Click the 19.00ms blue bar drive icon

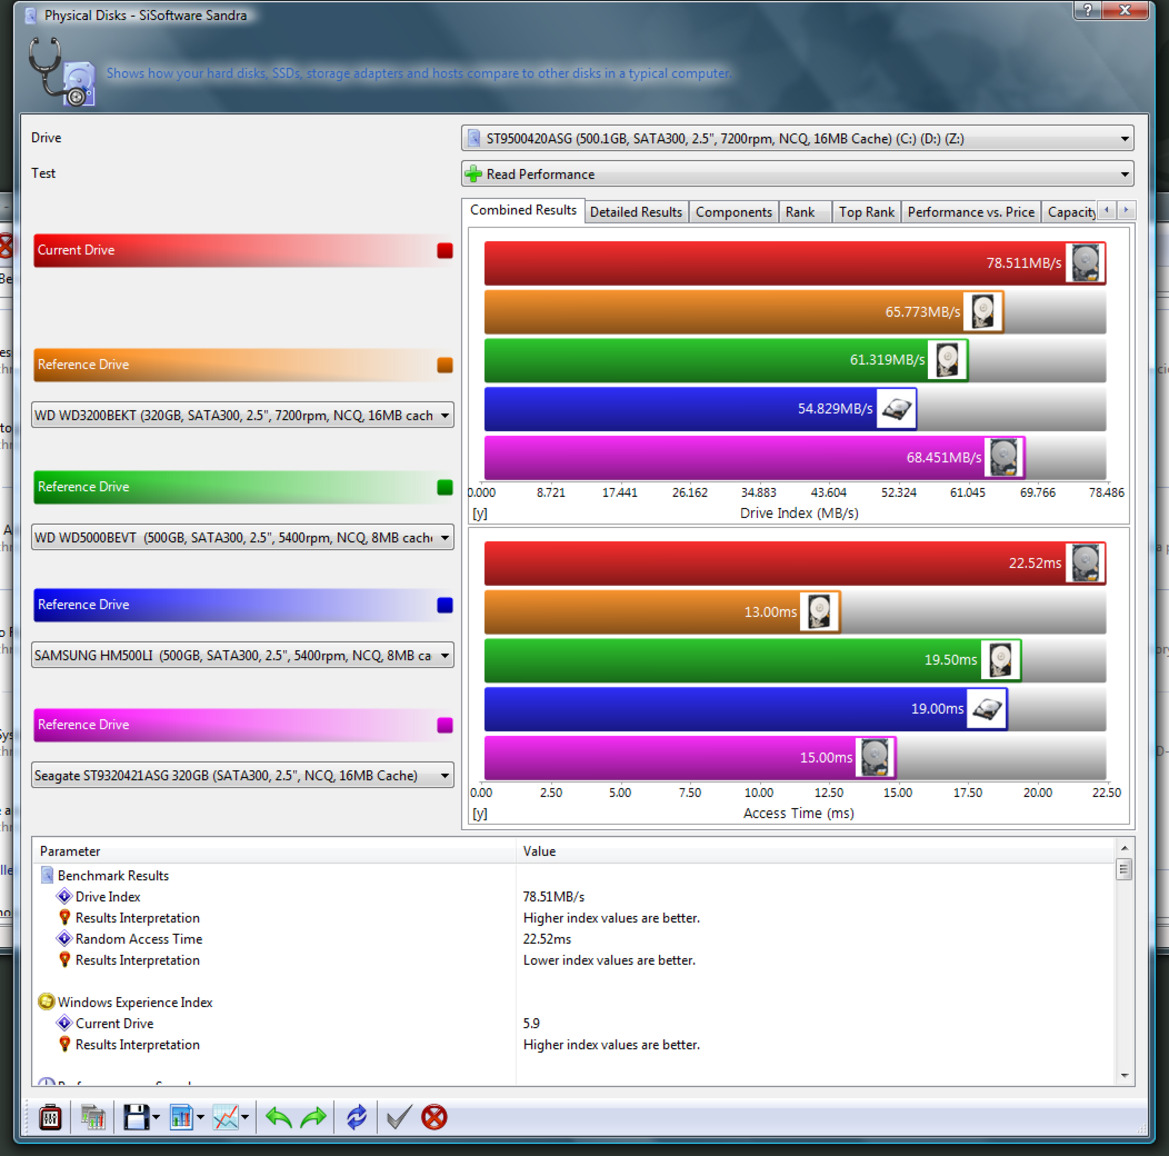[x=986, y=709]
